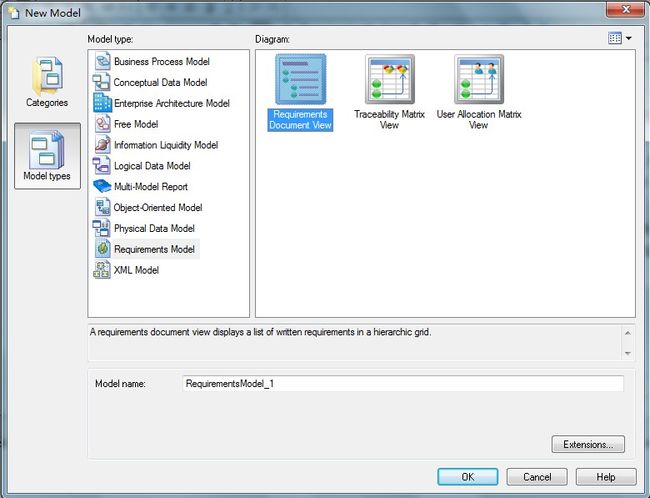Viewport: 650px width, 498px height.
Task: Close the New Model dialog
Action: pyautogui.click(x=626, y=9)
